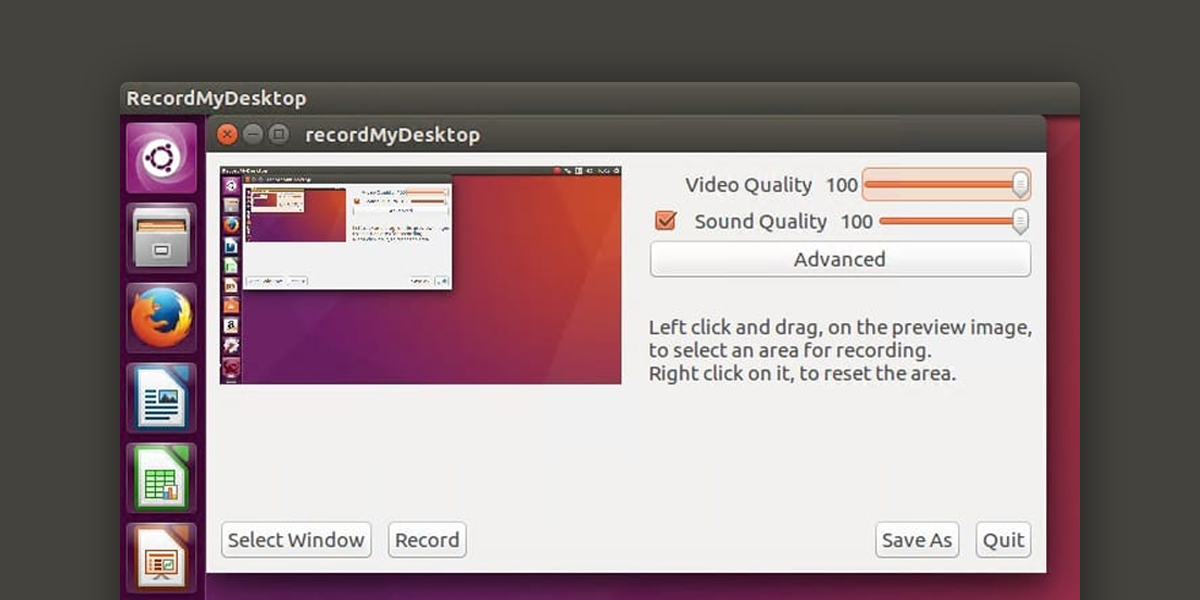The height and width of the screenshot is (600, 1200).
Task: Maximize the recordMyDesktop window
Action: (279, 134)
